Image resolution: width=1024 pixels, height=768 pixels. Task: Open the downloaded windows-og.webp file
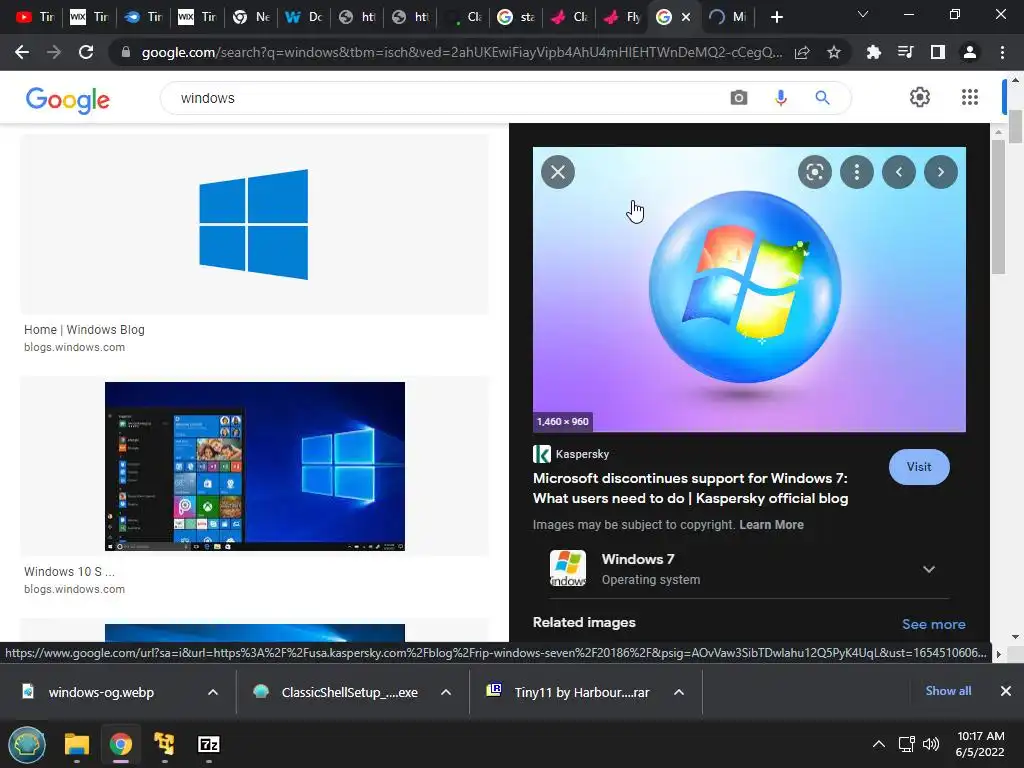click(101, 692)
